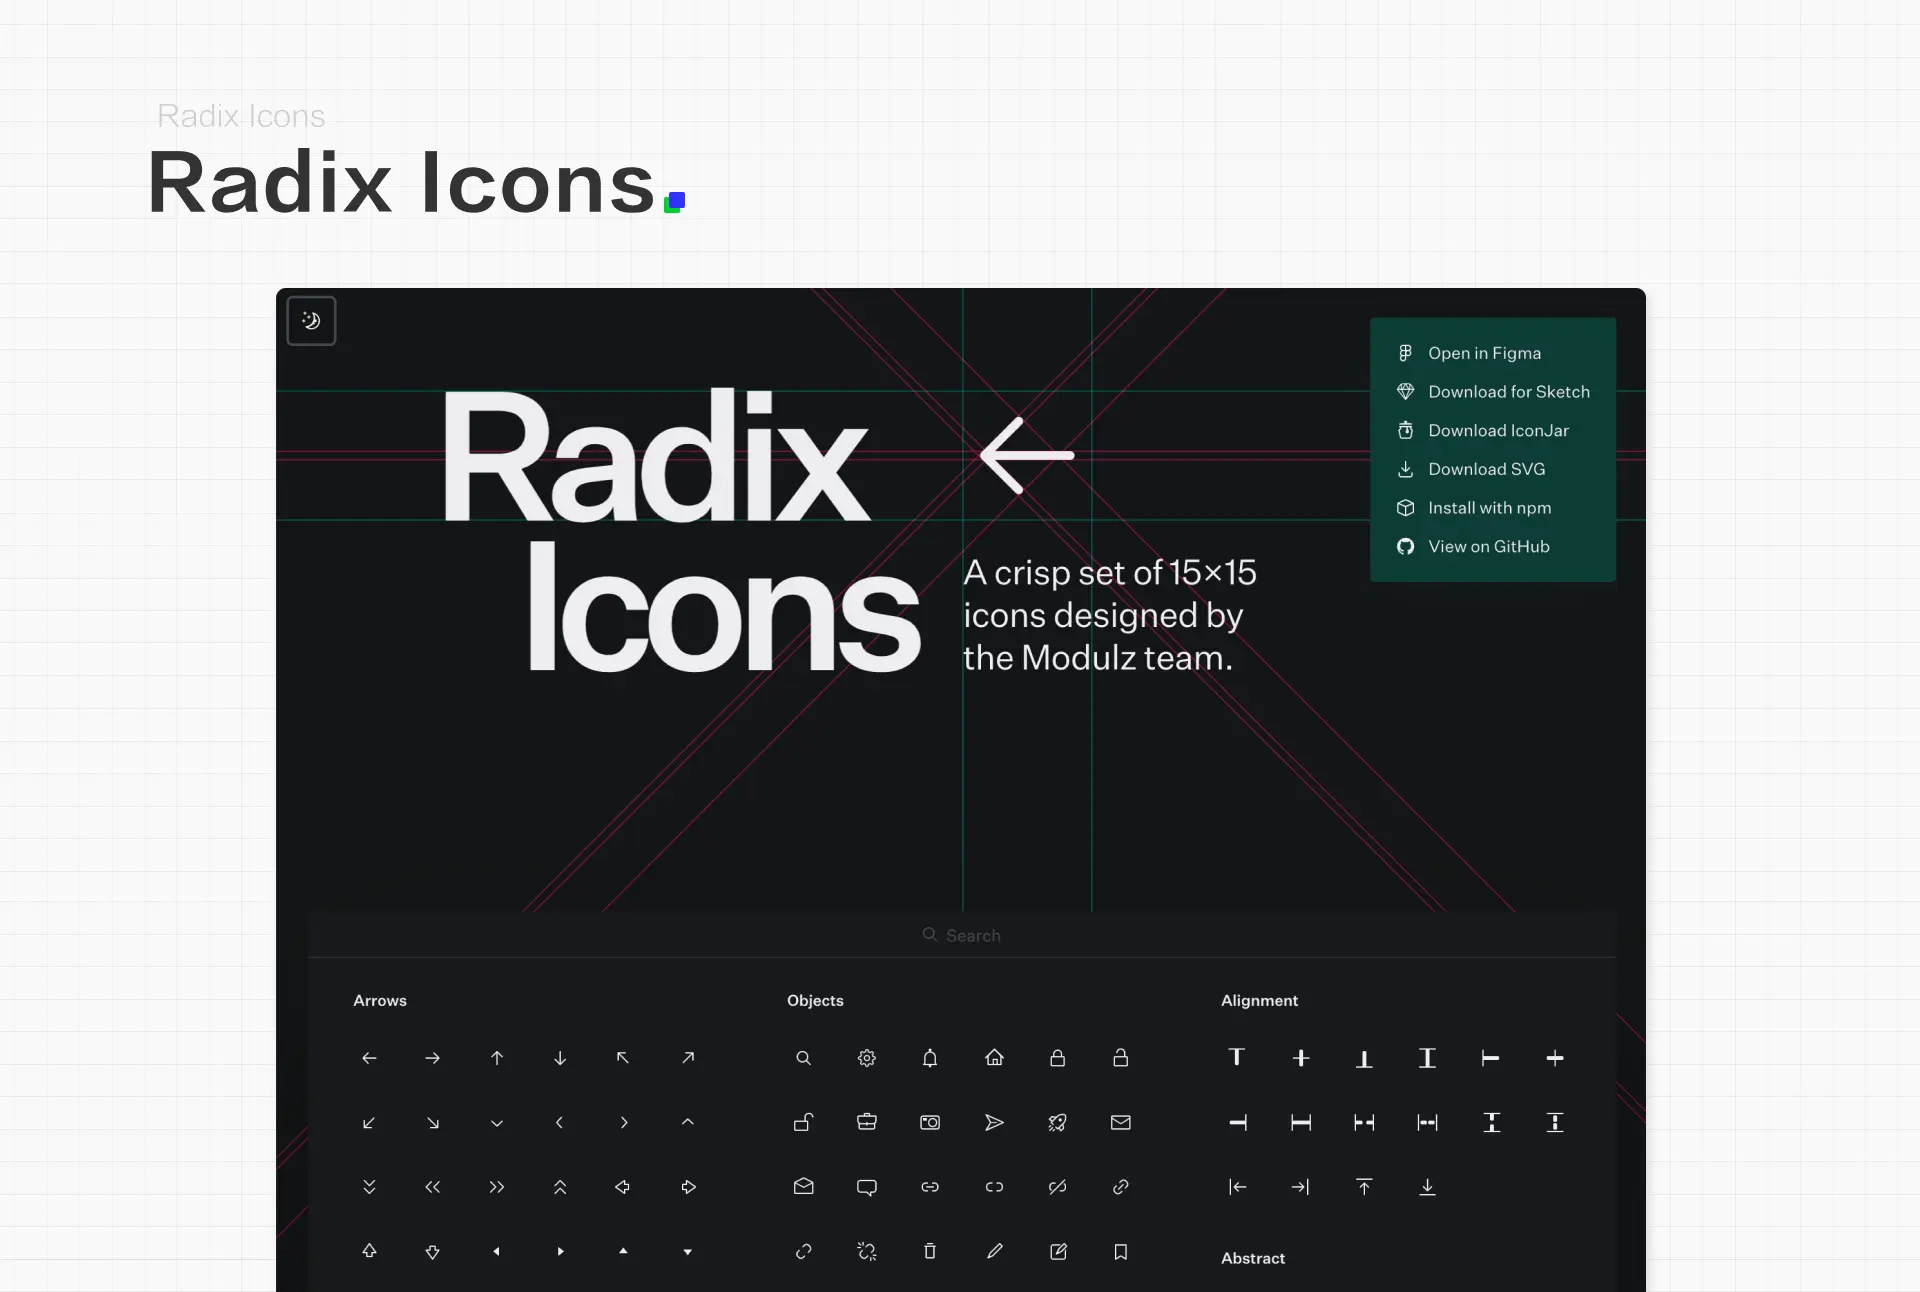The image size is (1920, 1292).
Task: Click the Objects category expander
Action: click(x=814, y=999)
